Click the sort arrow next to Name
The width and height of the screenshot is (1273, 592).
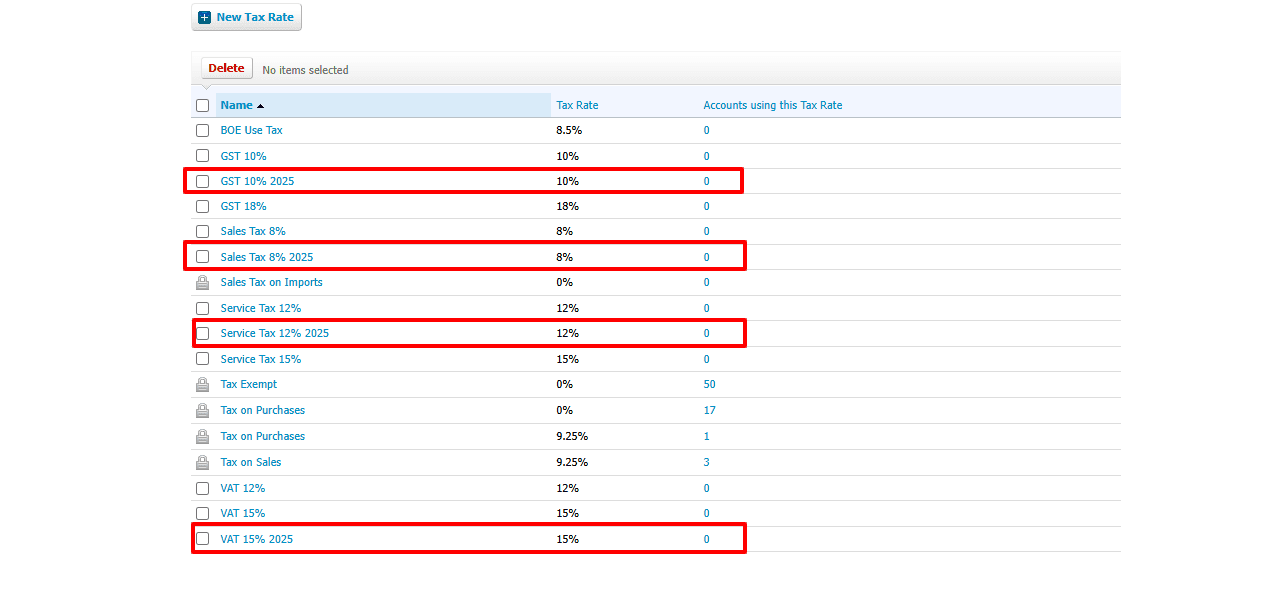coord(260,106)
